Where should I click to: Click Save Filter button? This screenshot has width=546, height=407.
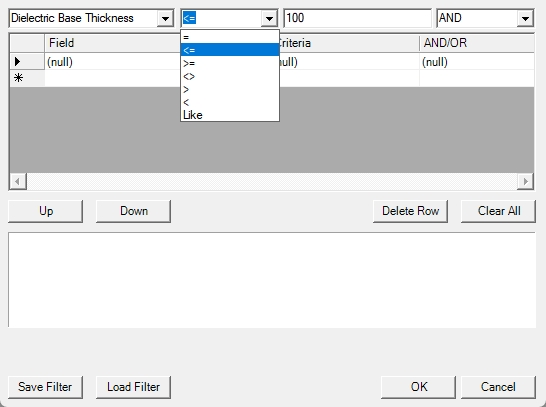[x=46, y=387]
